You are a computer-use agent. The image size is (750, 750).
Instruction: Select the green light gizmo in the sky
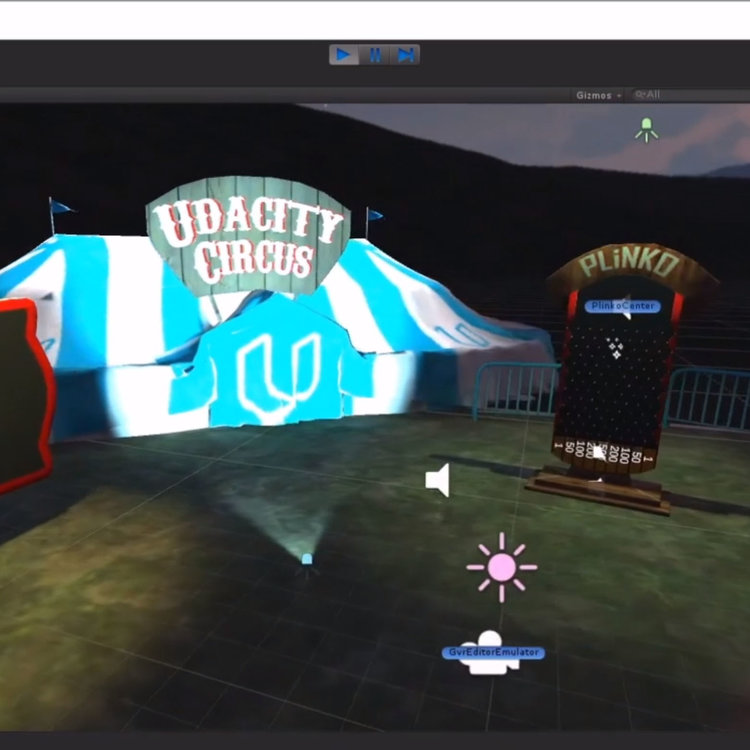(646, 130)
